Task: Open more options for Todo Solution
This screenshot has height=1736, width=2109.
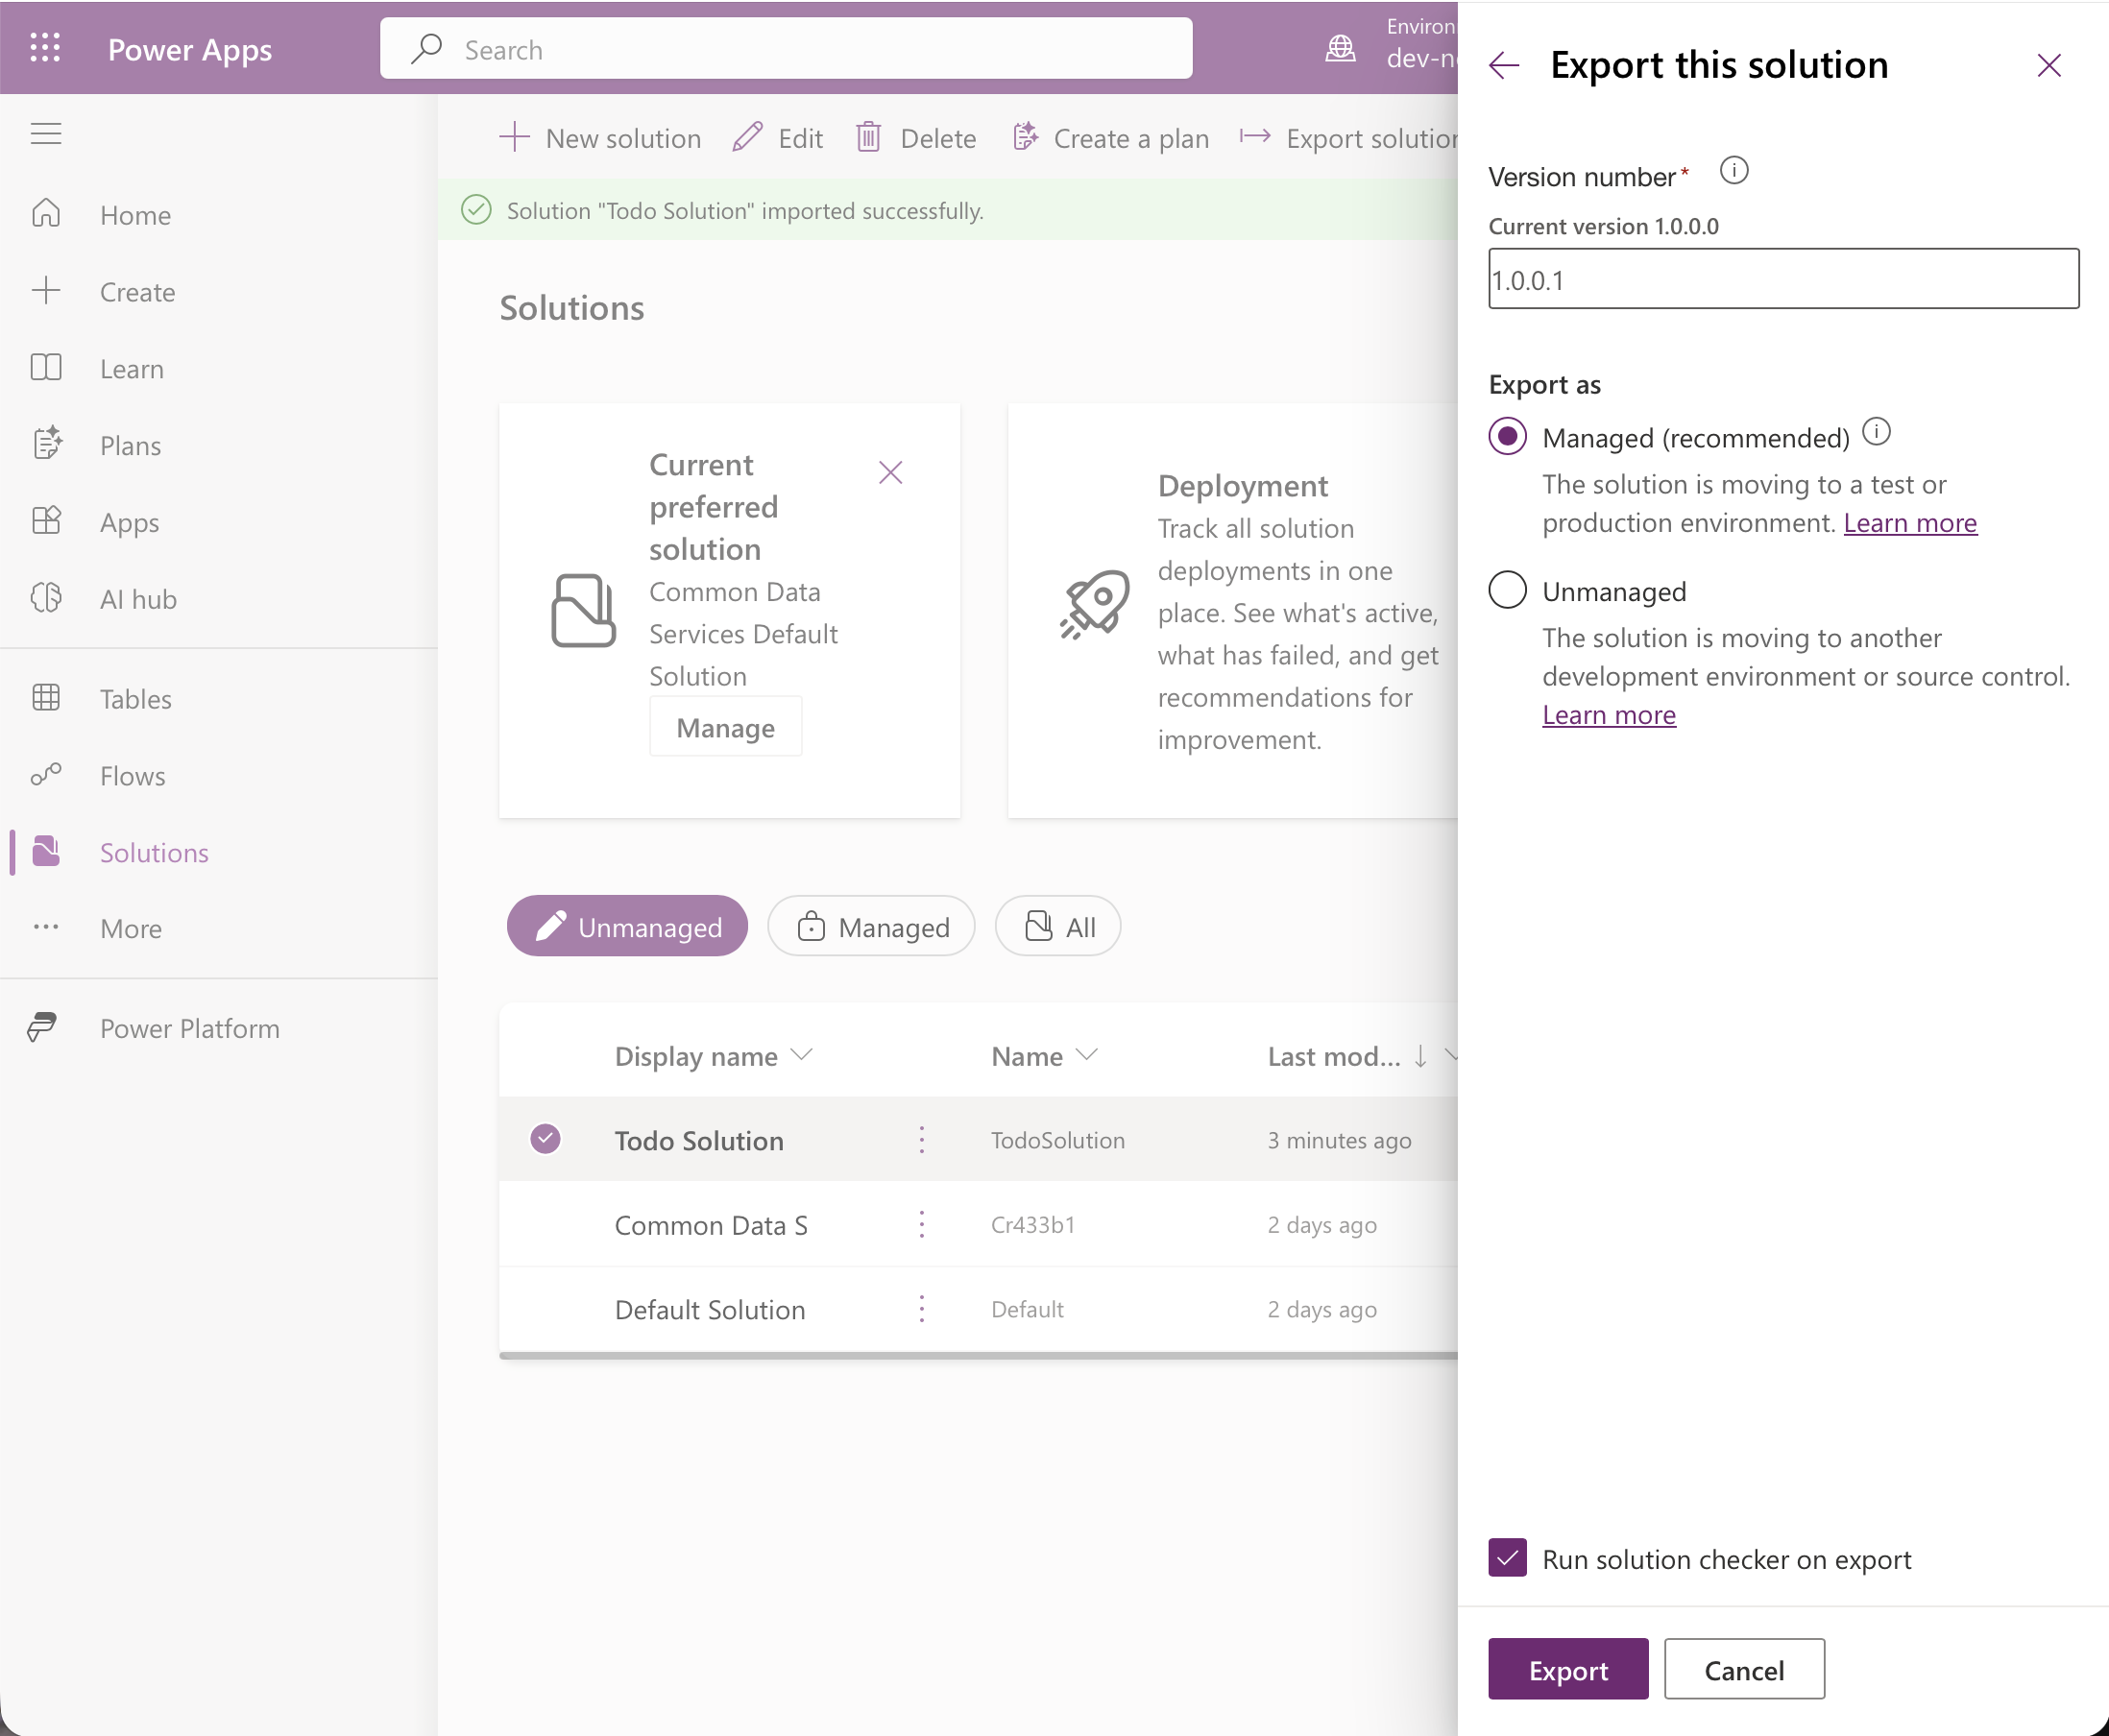Action: [922, 1139]
